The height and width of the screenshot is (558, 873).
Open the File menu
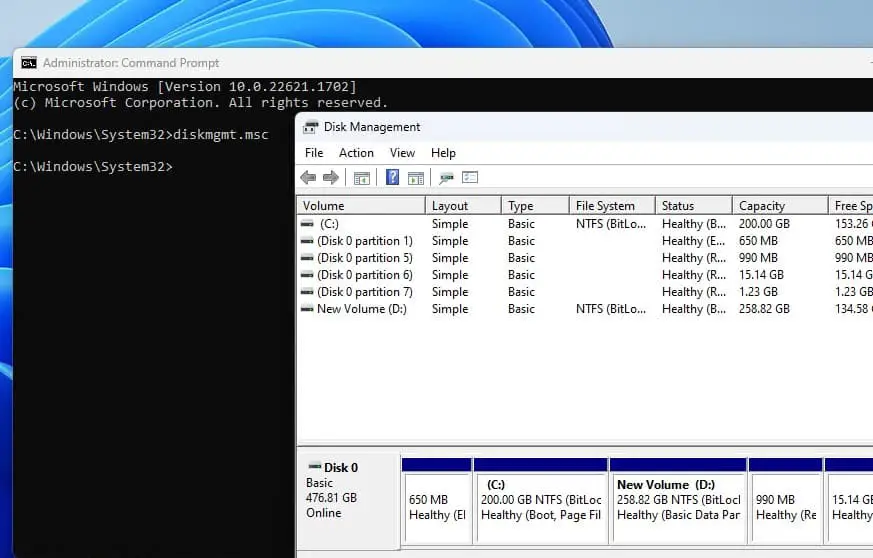click(314, 153)
